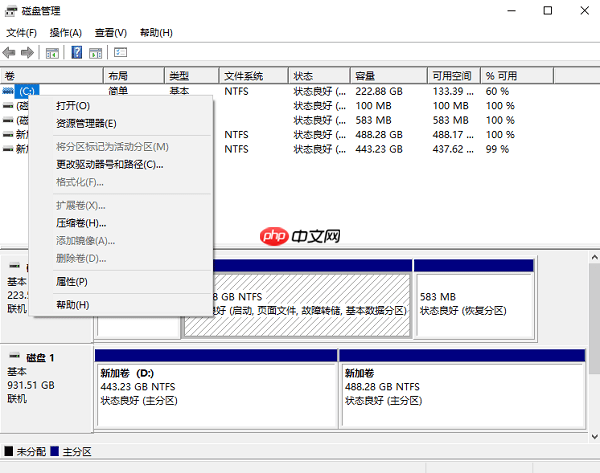Click the 583 MB capacity cell in list

tap(373, 120)
